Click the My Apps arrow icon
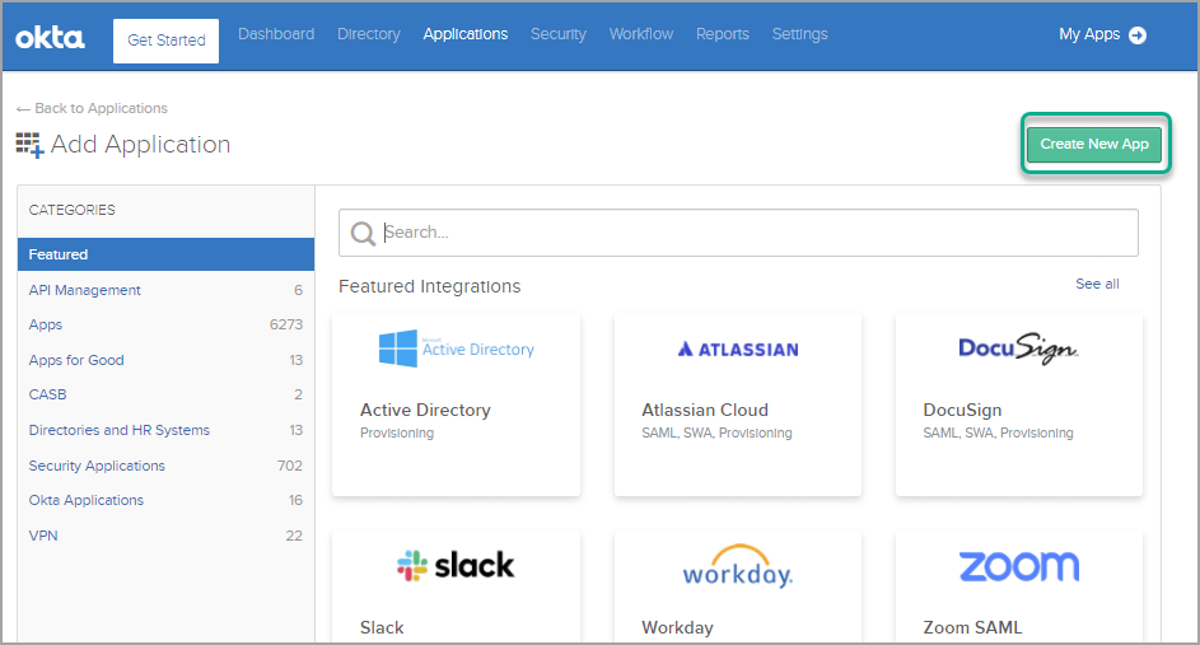 click(x=1138, y=34)
